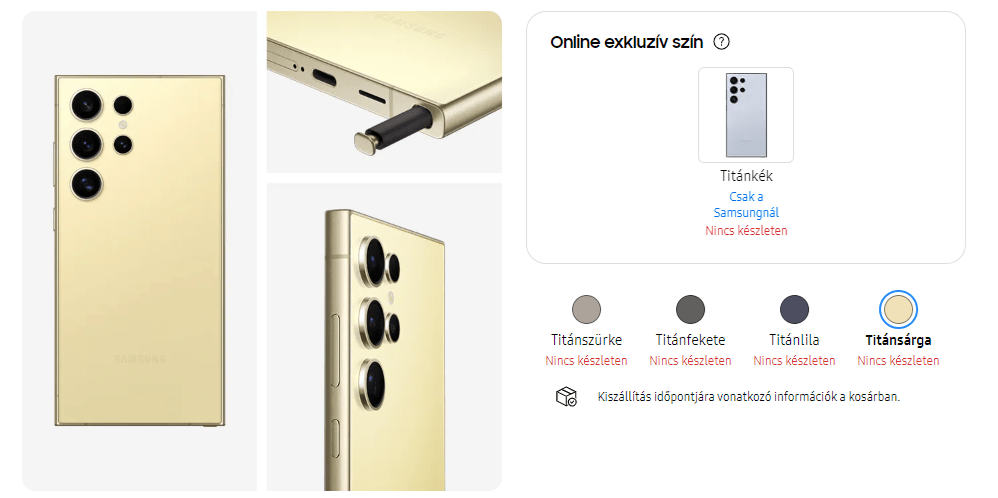Select the Titánszürke color swatch

click(586, 309)
